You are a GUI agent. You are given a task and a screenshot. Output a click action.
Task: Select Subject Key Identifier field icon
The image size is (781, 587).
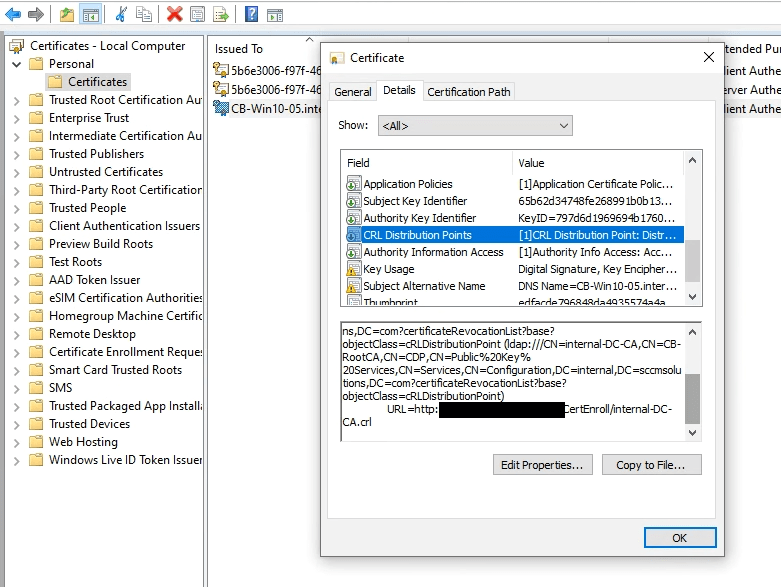(x=353, y=201)
